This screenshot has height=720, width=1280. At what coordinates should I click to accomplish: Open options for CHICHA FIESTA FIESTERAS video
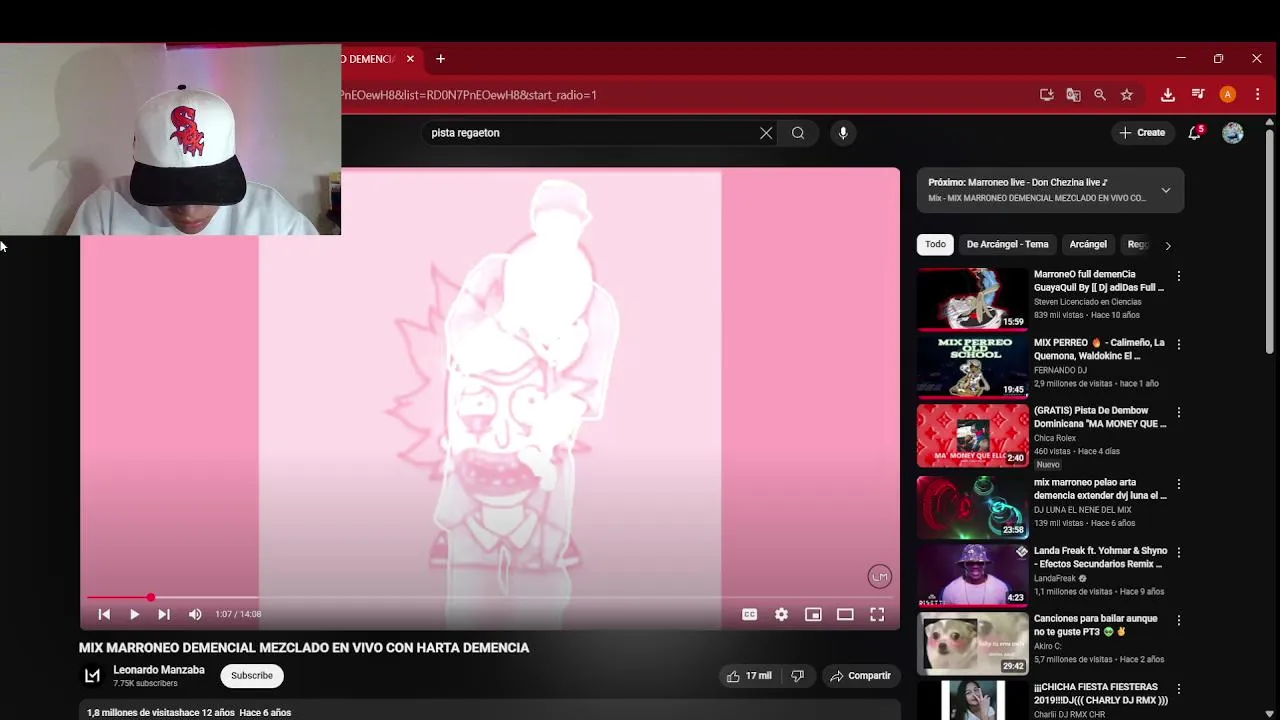pyautogui.click(x=1178, y=688)
